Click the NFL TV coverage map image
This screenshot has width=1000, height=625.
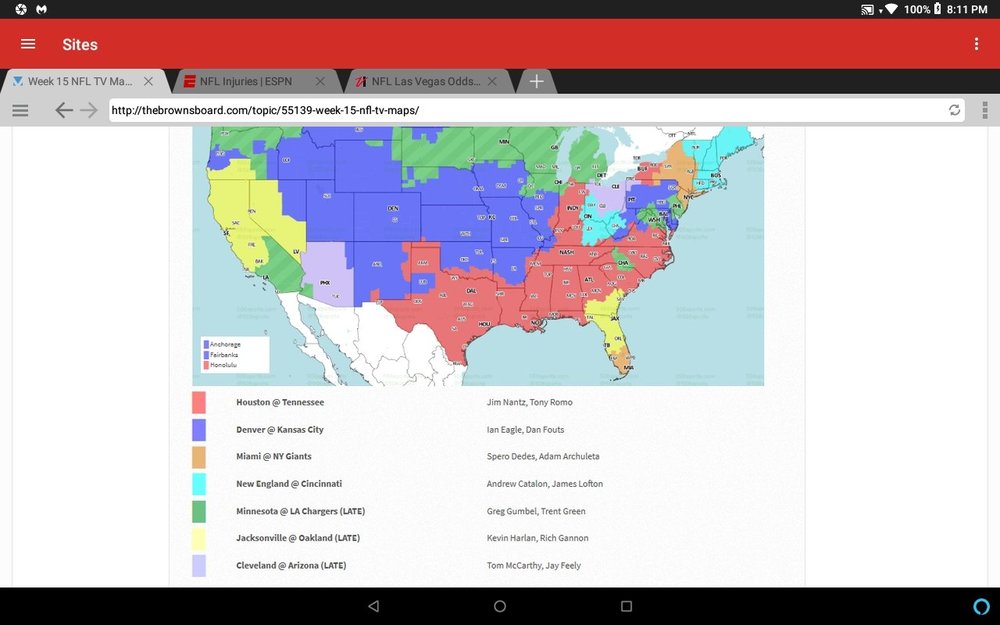478,256
